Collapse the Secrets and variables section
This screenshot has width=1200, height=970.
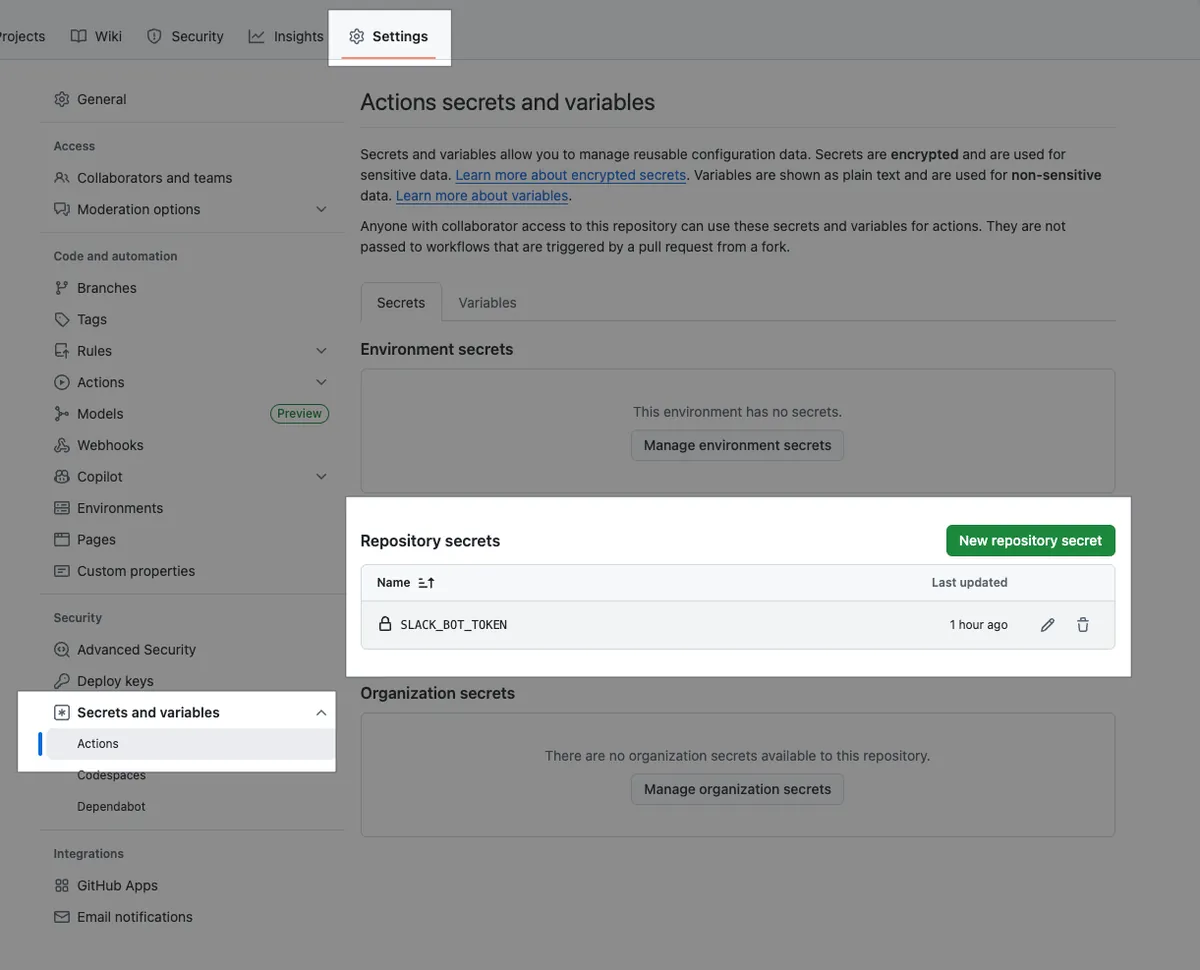(x=321, y=713)
